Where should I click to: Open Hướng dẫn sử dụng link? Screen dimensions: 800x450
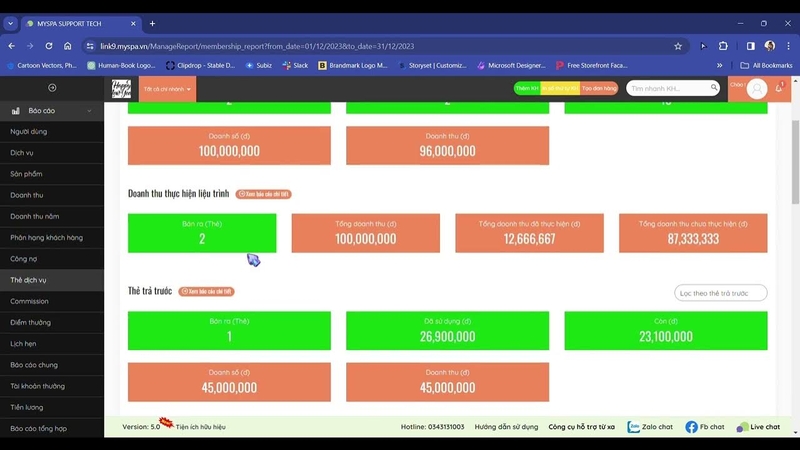[x=506, y=427]
